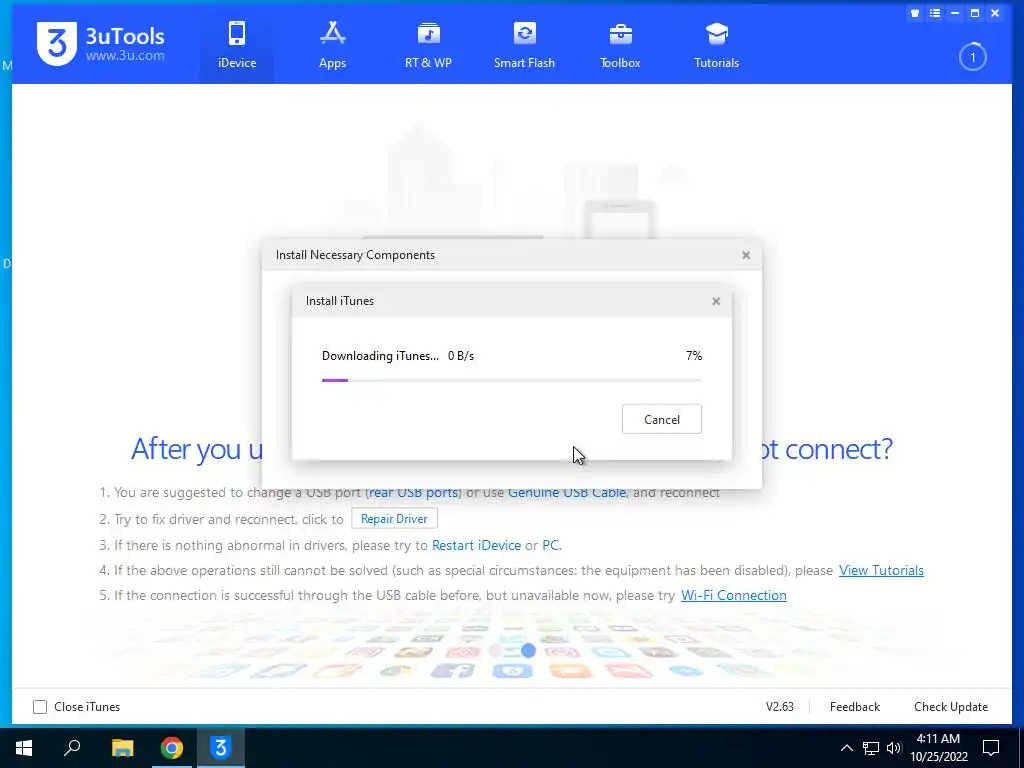Open the Windows Start menu
1024x768 pixels.
[x=24, y=748]
